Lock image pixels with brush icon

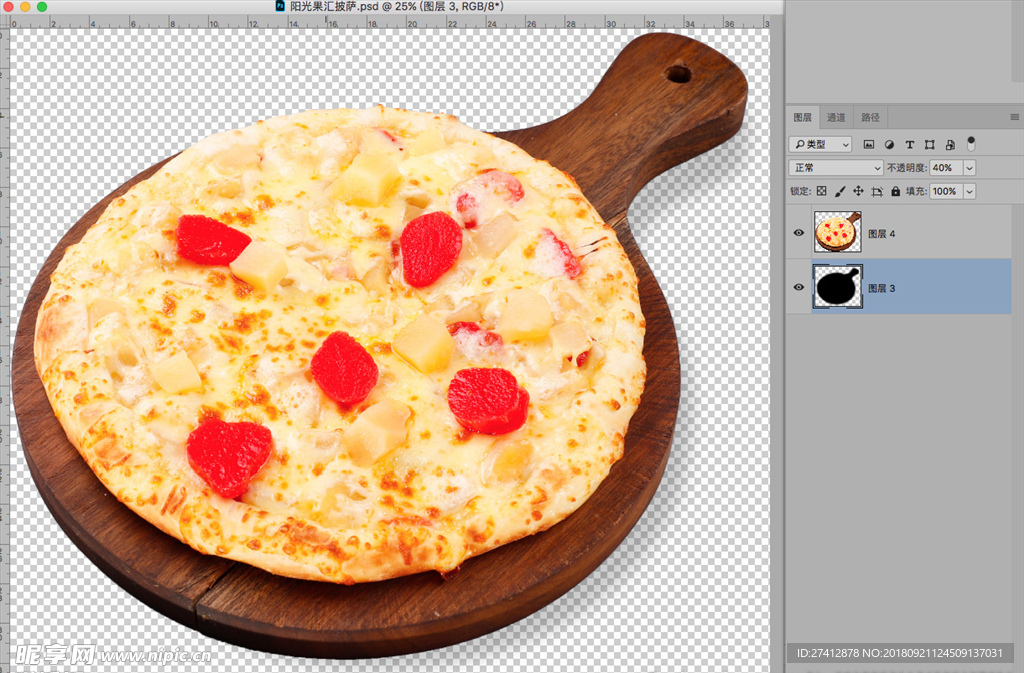click(x=840, y=191)
